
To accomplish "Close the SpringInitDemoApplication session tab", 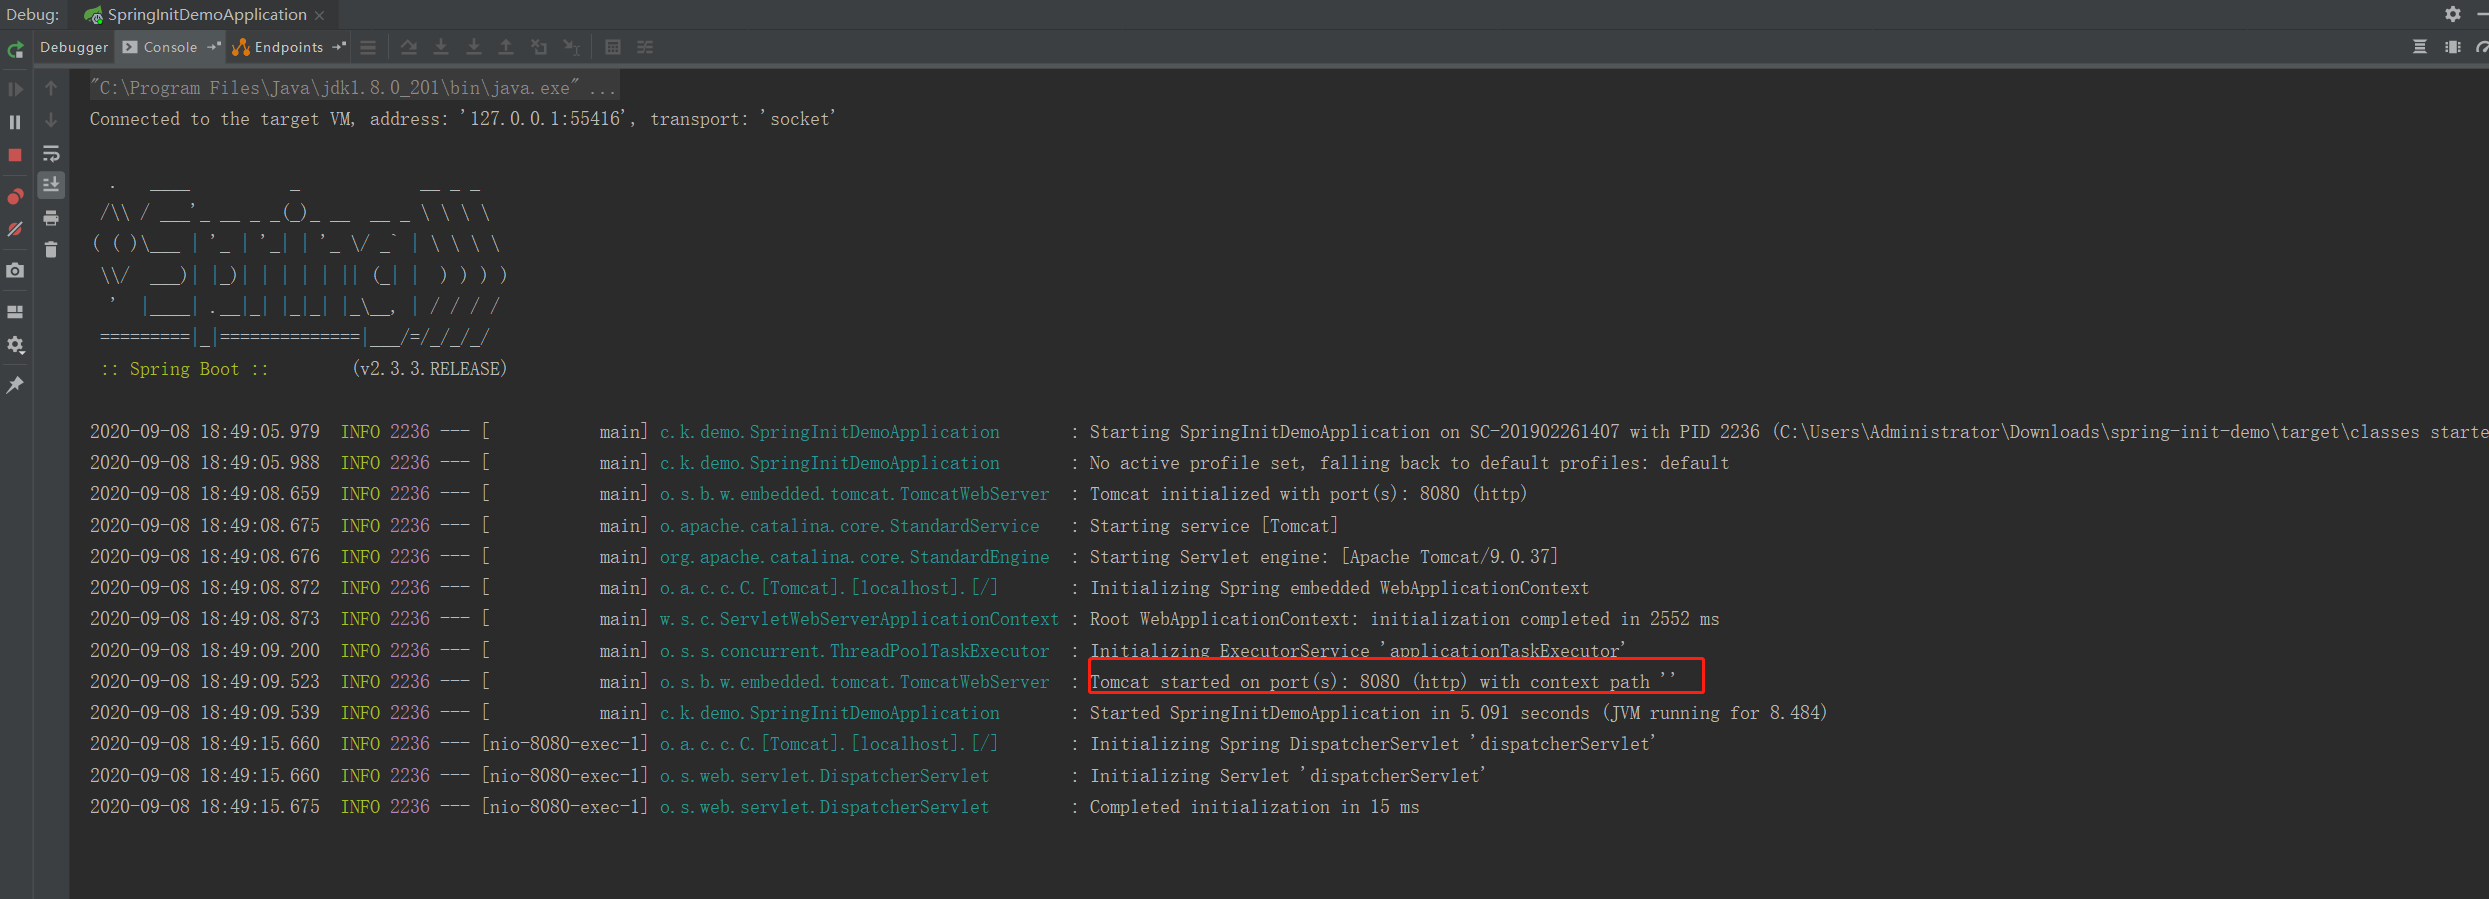I will (x=320, y=15).
